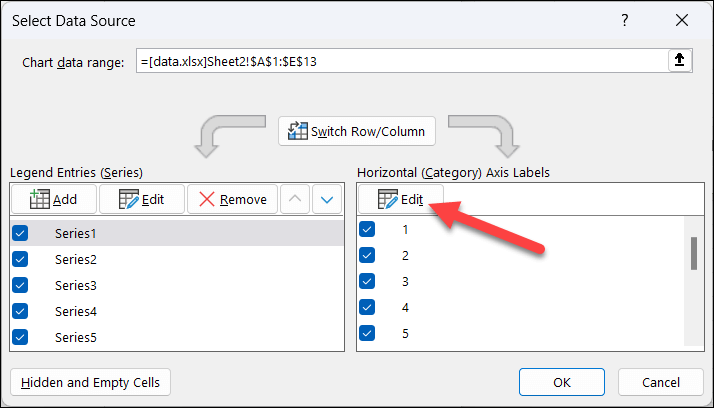The width and height of the screenshot is (714, 408).
Task: Edit the selected legend series
Action: point(142,199)
